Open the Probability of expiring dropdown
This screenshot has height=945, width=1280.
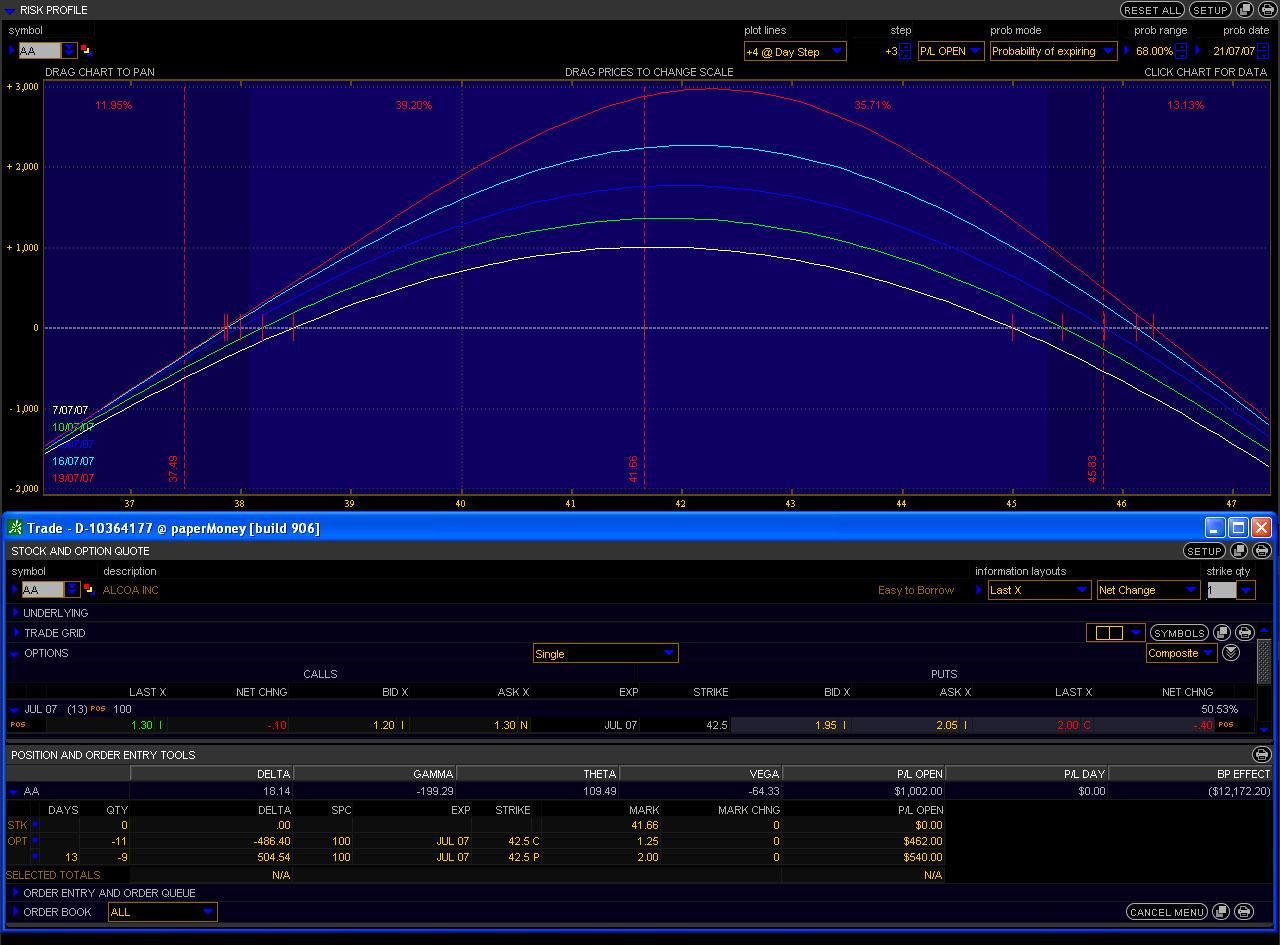click(x=1053, y=52)
